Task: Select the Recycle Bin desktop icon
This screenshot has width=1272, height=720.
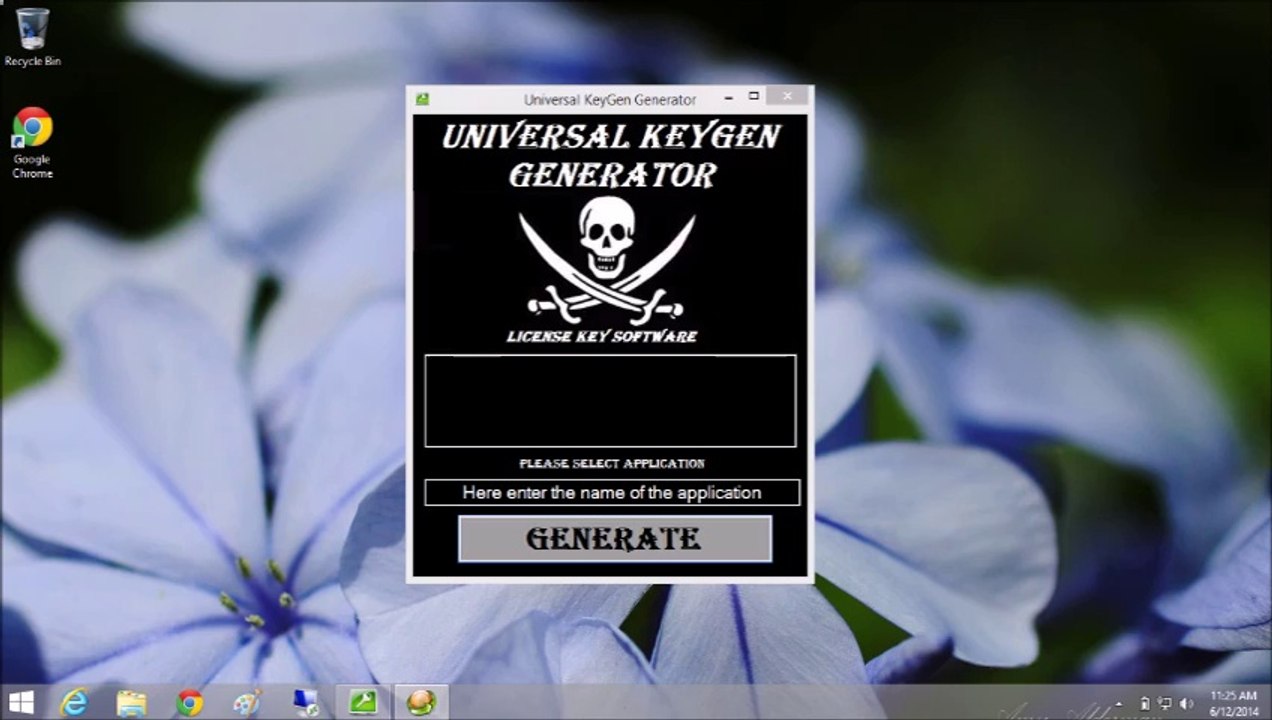Action: click(x=32, y=37)
